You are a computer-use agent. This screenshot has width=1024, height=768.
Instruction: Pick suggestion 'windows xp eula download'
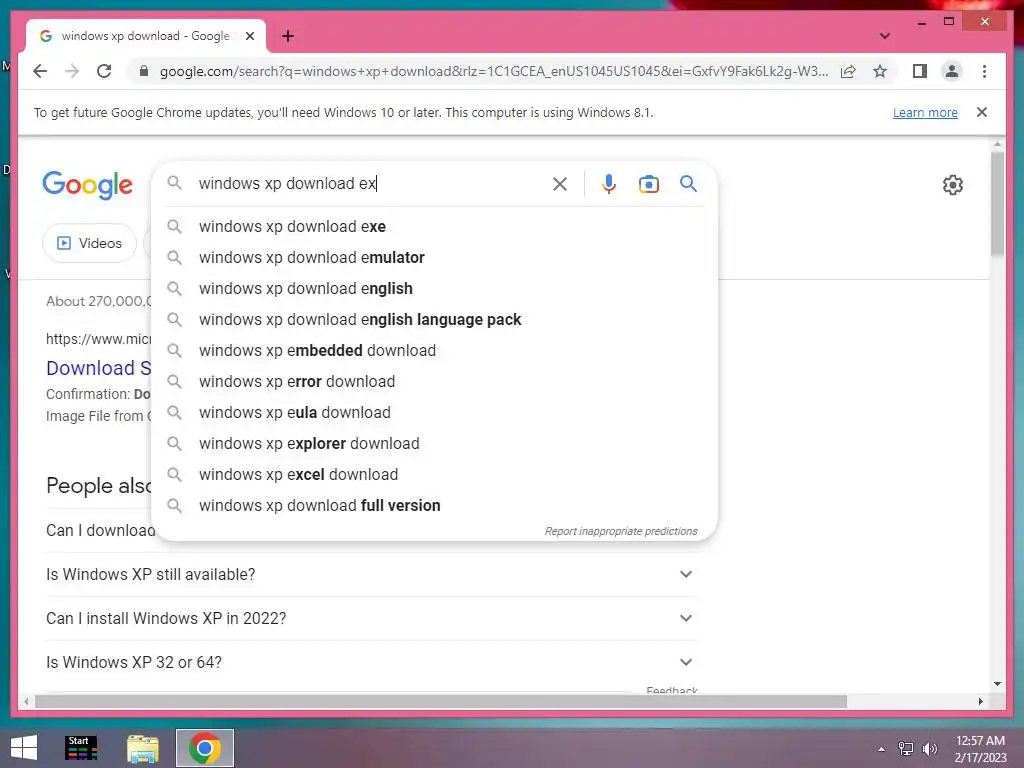(x=434, y=413)
